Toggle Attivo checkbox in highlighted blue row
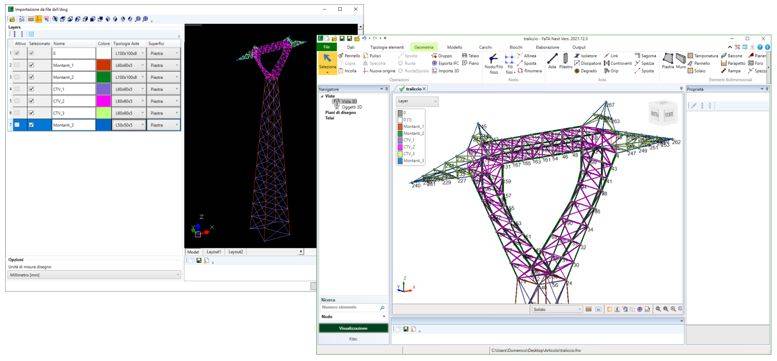Image resolution: width=777 pixels, height=361 pixels. 17,125
